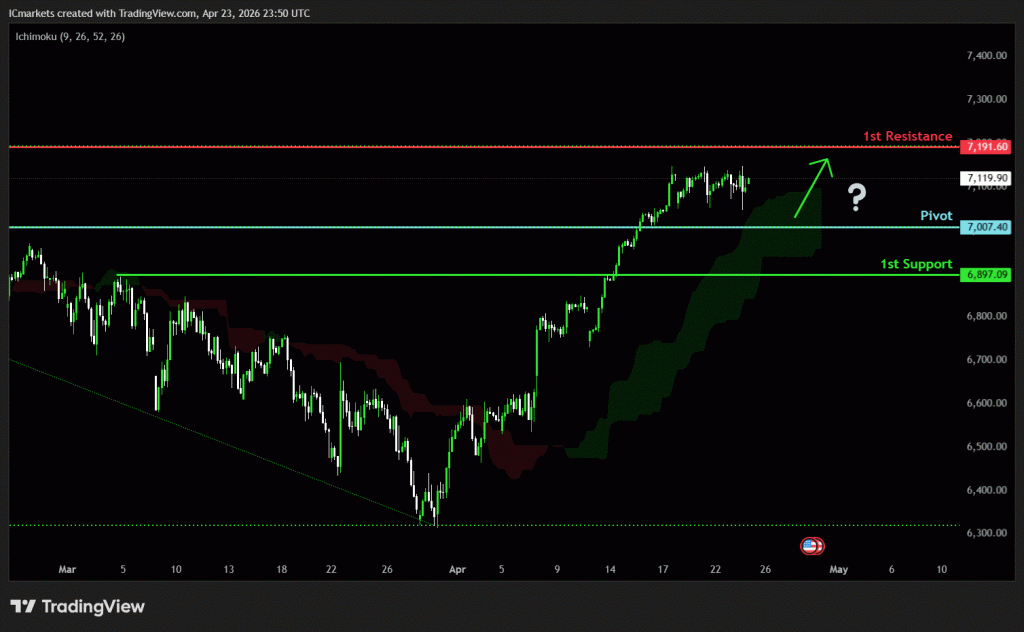Click the 6,300.00 price axis label

[x=986, y=533]
